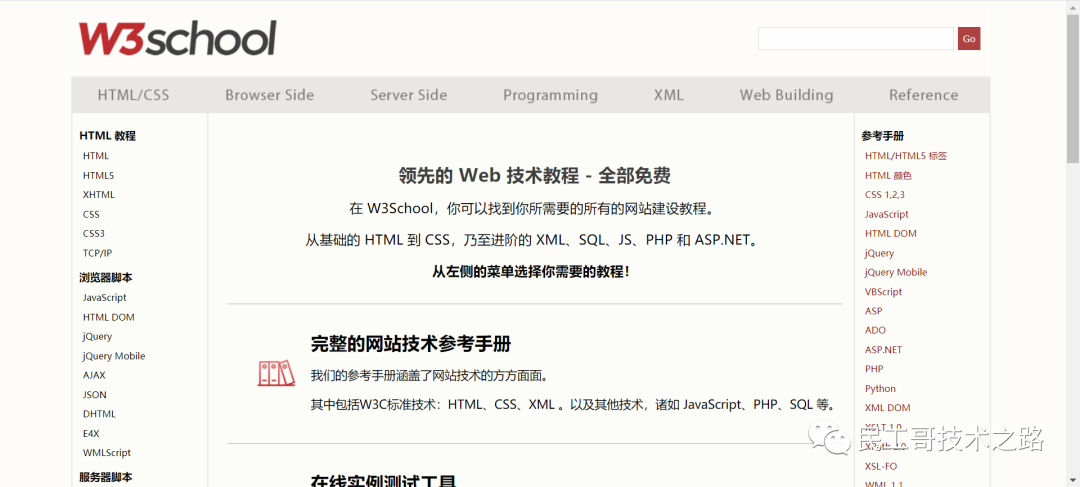Open the HTML/CSS navigation tab

(133, 95)
